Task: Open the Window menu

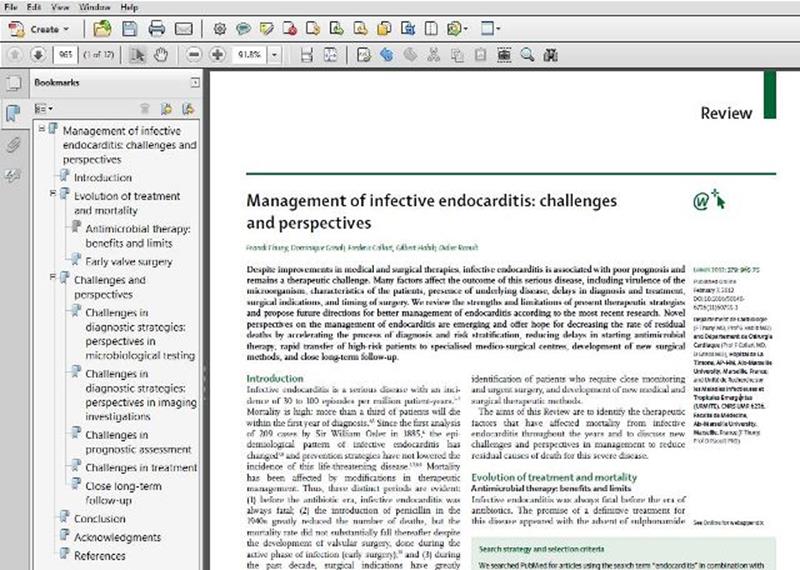Action: [x=96, y=7]
